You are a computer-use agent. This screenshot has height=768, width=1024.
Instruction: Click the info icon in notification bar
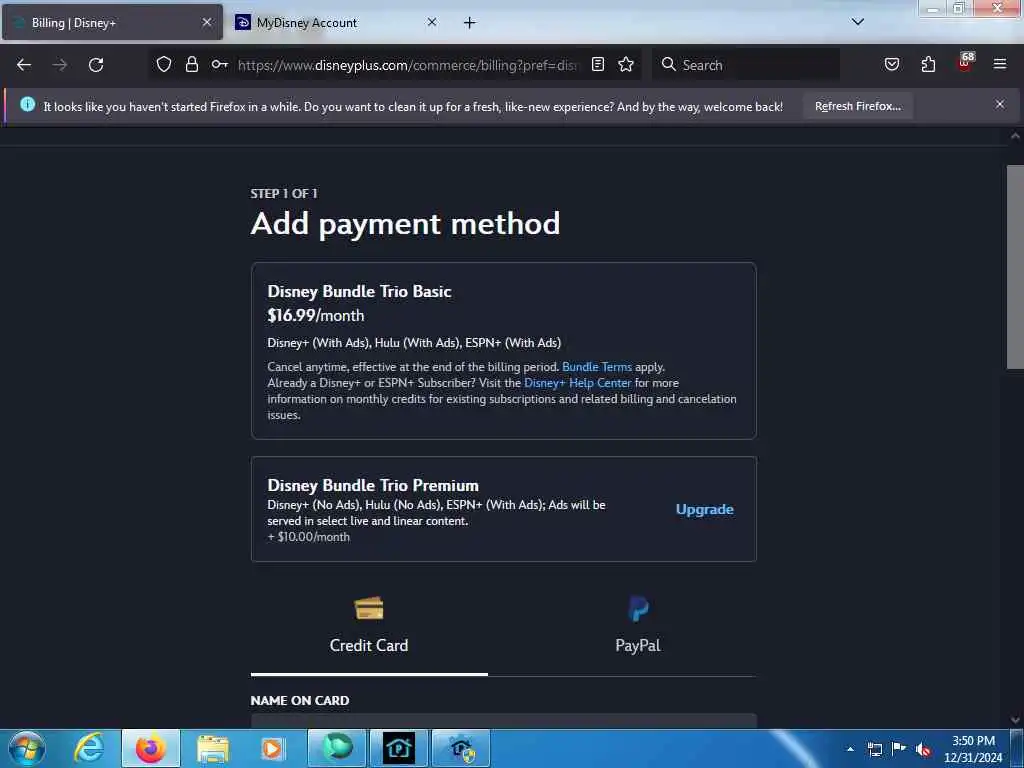click(x=27, y=104)
